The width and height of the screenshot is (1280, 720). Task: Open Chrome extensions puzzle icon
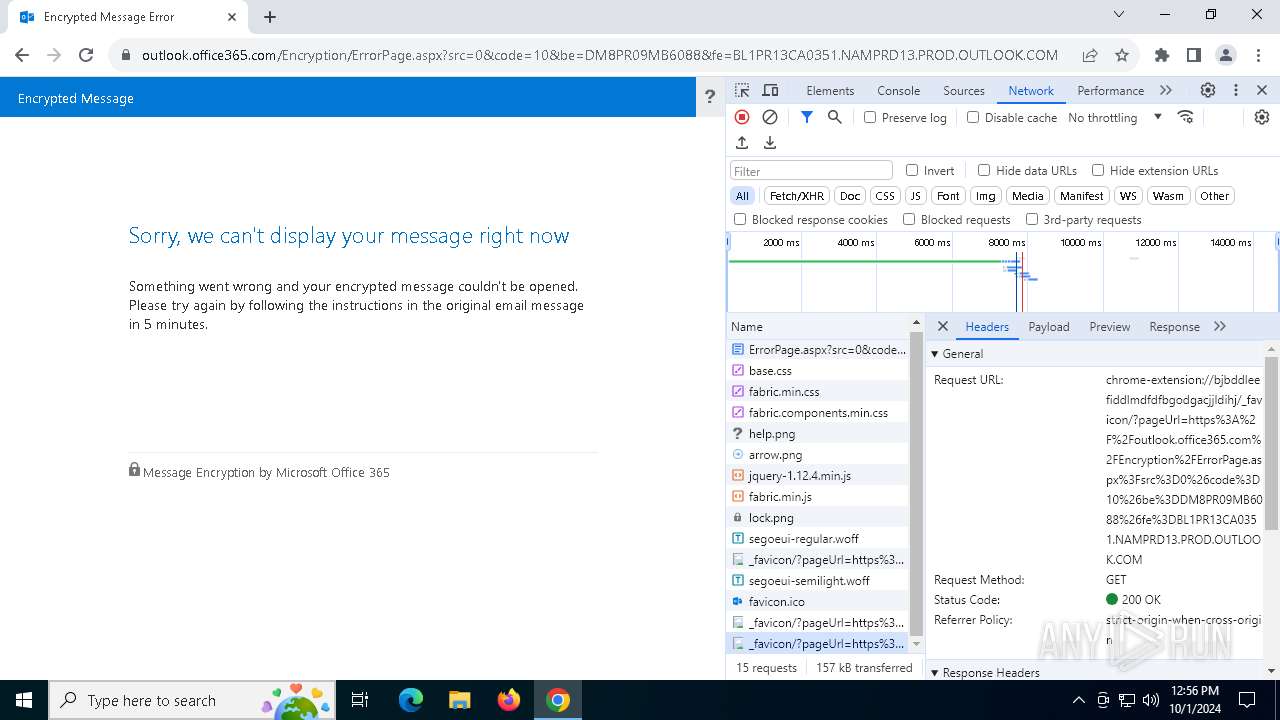[x=1162, y=55]
